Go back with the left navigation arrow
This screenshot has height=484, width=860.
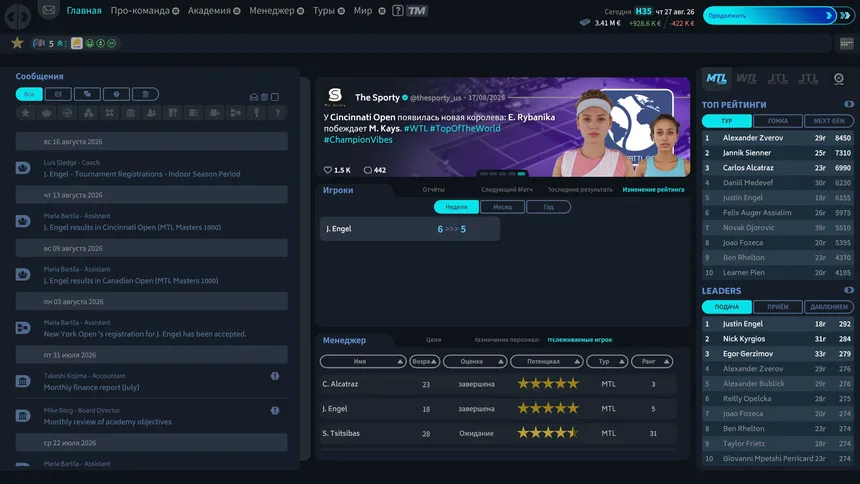coord(10,17)
